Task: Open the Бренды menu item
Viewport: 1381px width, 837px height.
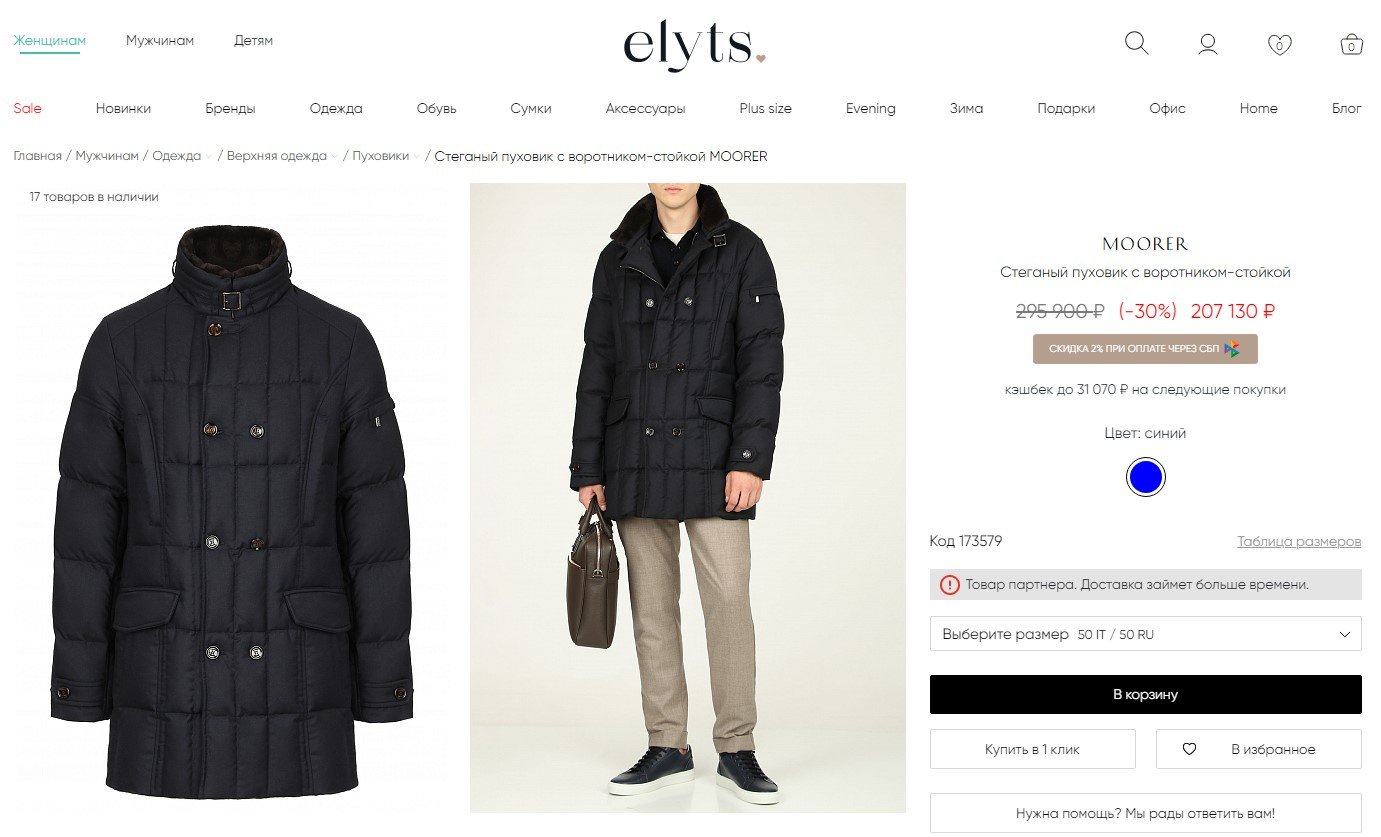Action: (230, 108)
